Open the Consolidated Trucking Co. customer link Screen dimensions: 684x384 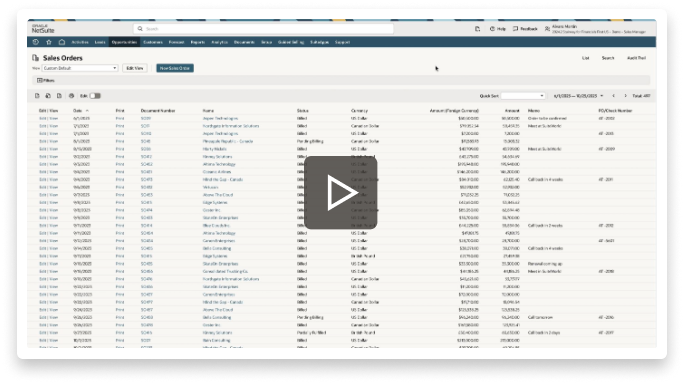pyautogui.click(x=226, y=271)
